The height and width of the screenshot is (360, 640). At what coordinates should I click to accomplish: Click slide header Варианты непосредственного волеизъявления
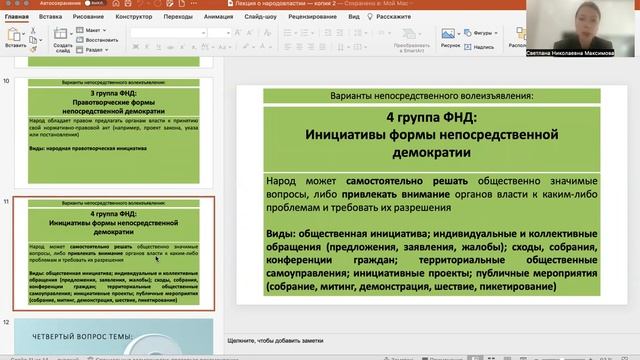pyautogui.click(x=431, y=96)
